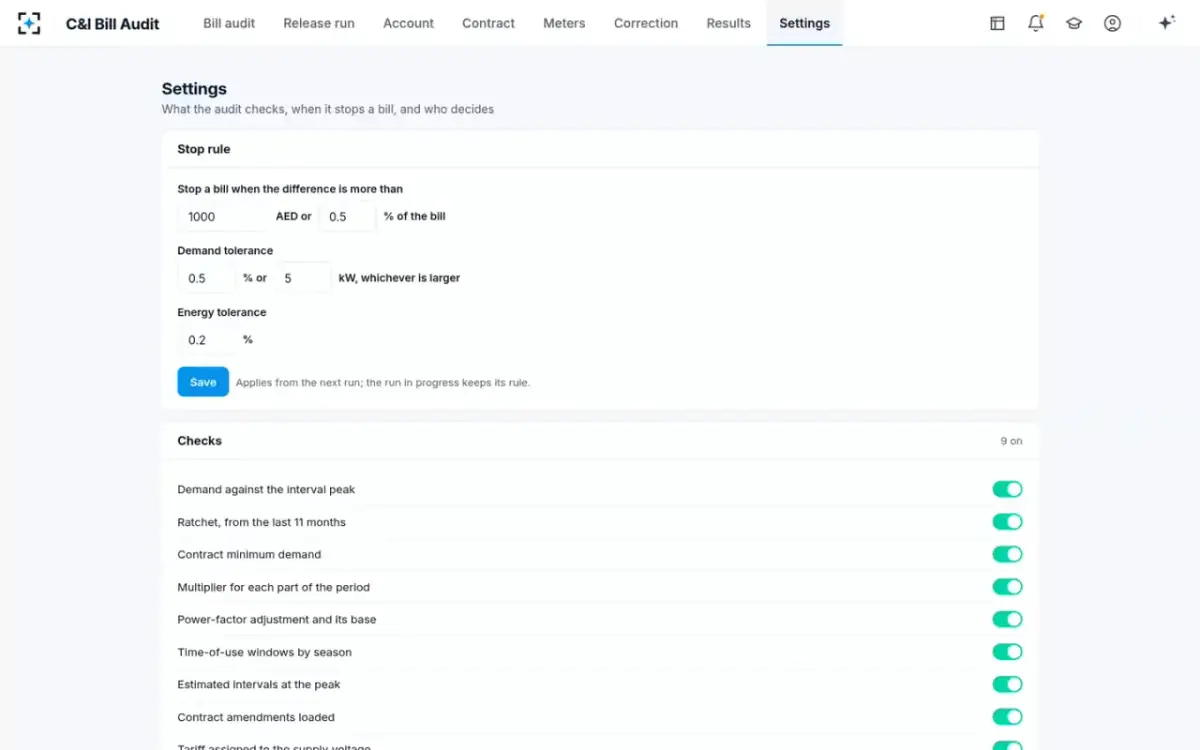Click the Checks section heading
The width and height of the screenshot is (1200, 750).
(200, 441)
